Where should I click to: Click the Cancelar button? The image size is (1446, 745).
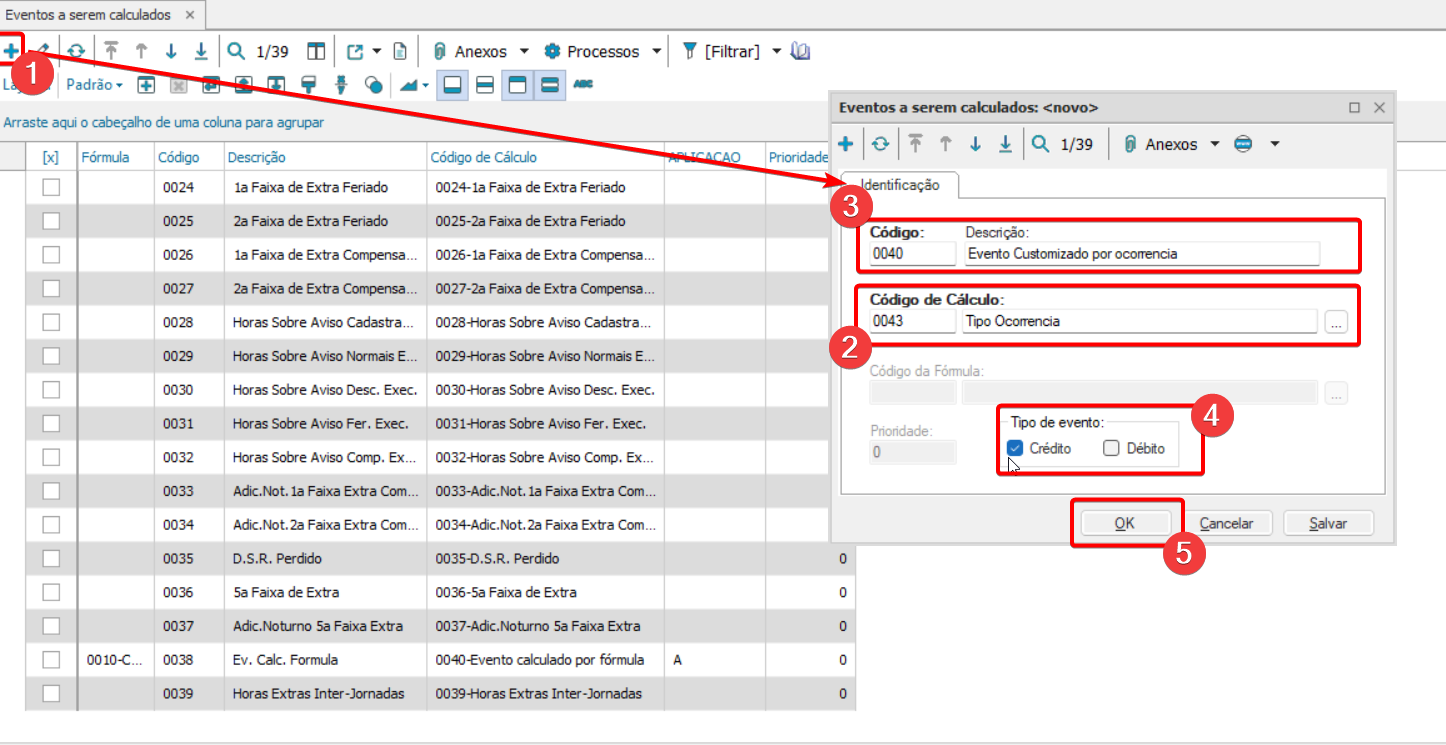tap(1226, 523)
